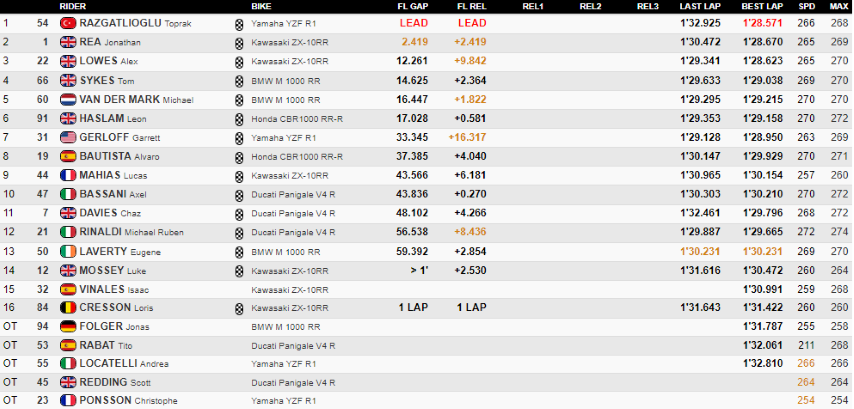Click the Irish flag beside Laverty
Screen dimensions: 854x409
tap(68, 251)
